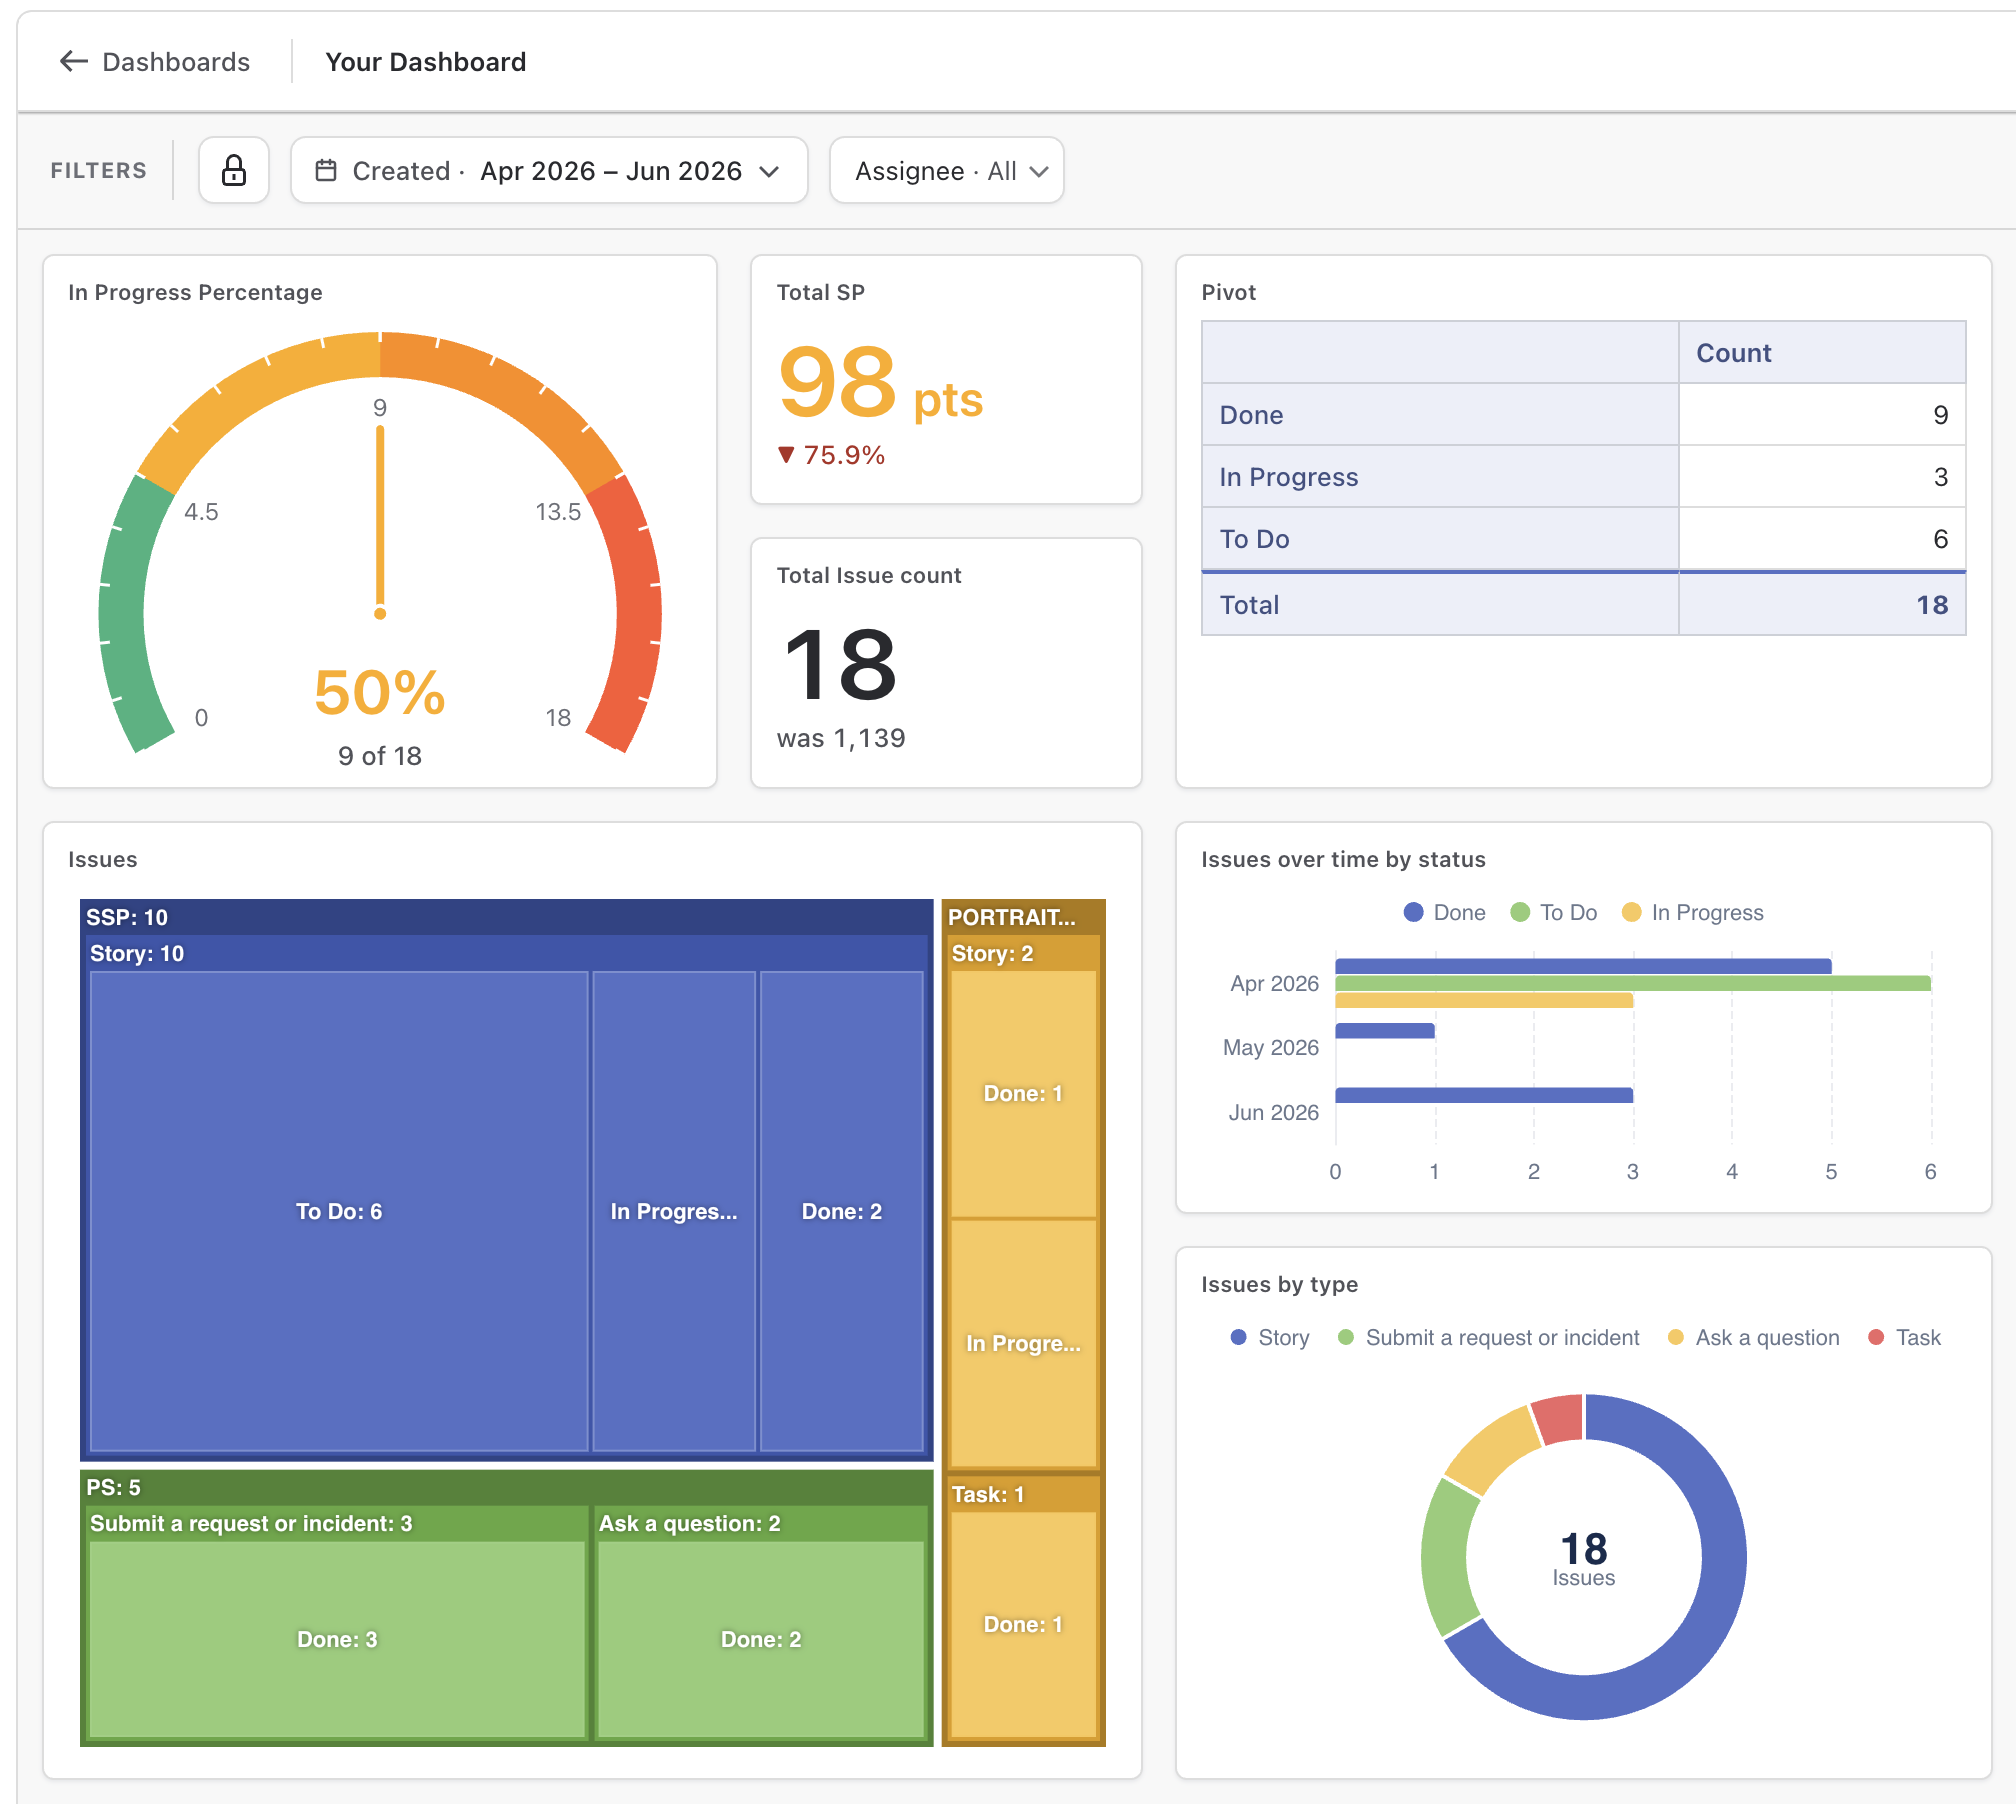Click the 'PORTRAIT...' treemap header
This screenshot has width=2016, height=1804.
click(1023, 917)
